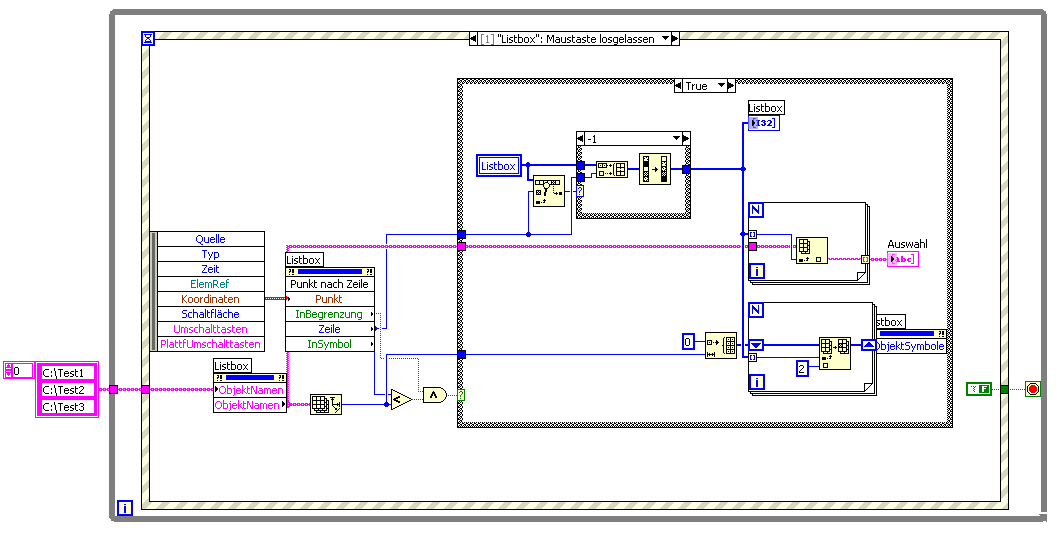Viewport: 1057px width, 533px height.
Task: Click i terminal of the ObjektSymbole for loop
Action: click(x=756, y=383)
